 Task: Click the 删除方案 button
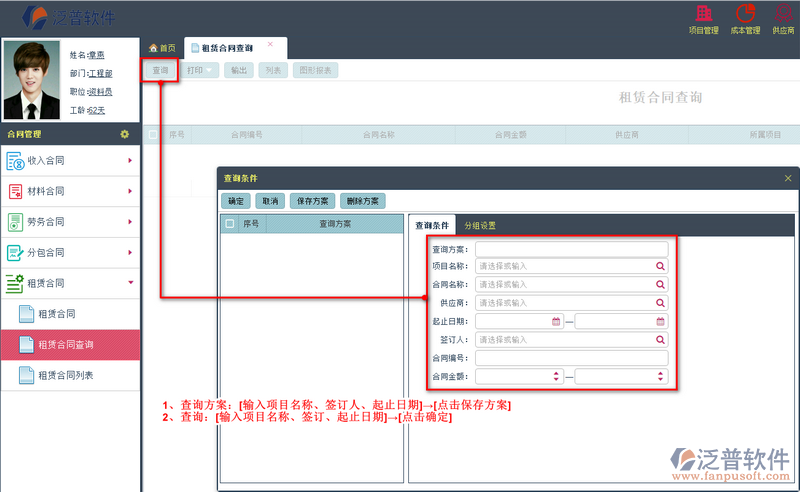pos(363,201)
